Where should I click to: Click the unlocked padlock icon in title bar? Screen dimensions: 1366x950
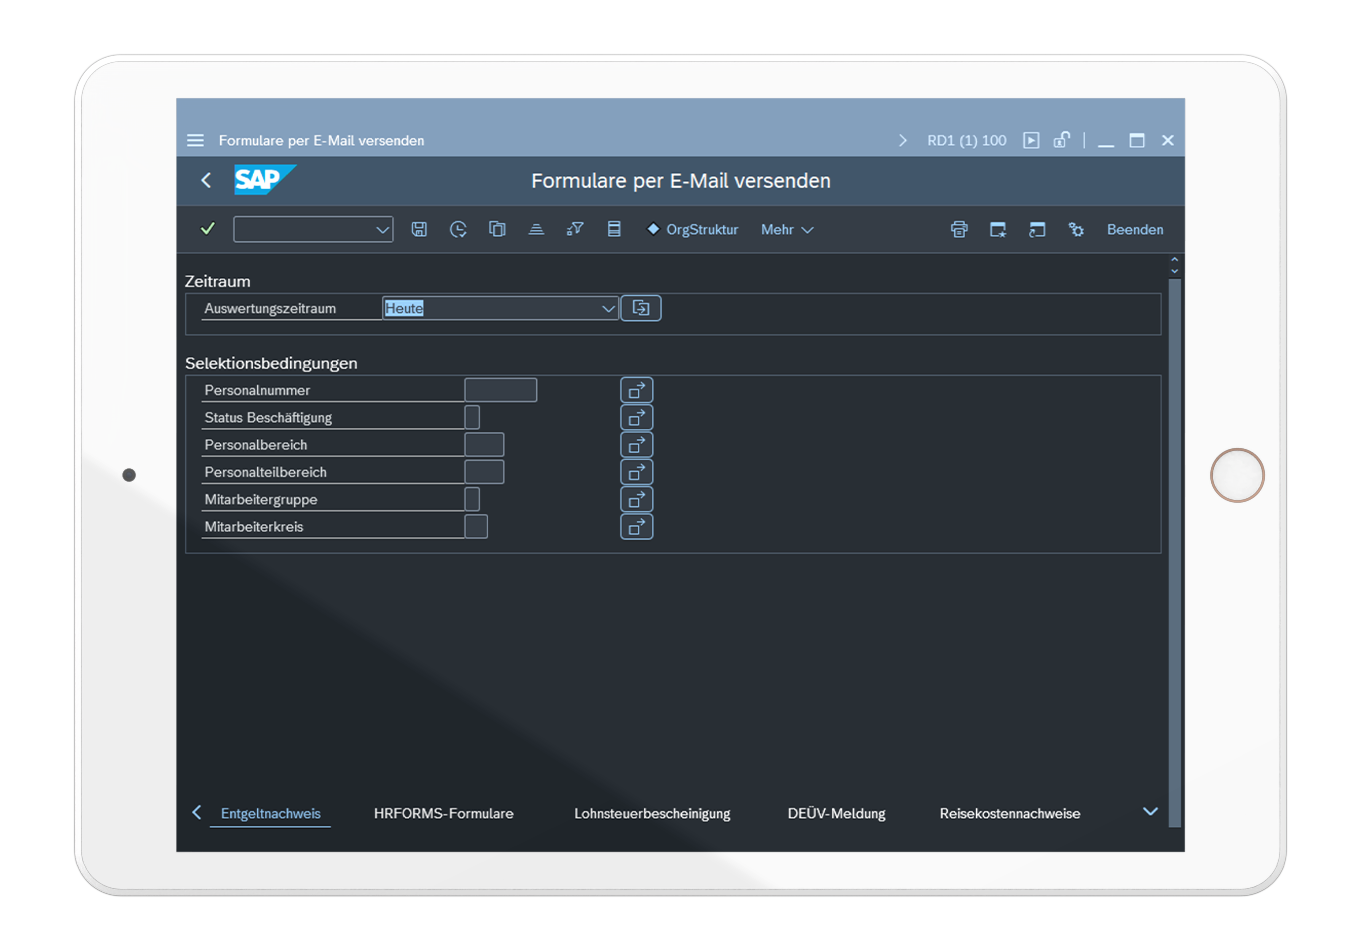(1062, 140)
